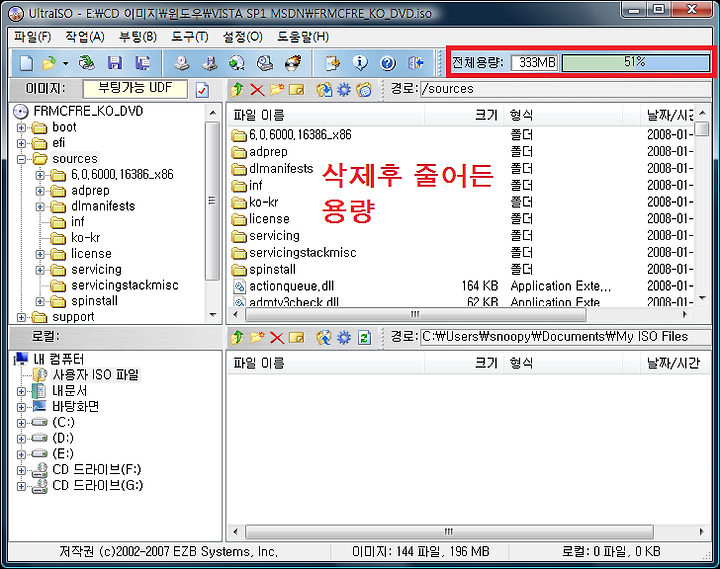Select 바탕화면 in local tree
This screenshot has width=720, height=569.
[75, 407]
